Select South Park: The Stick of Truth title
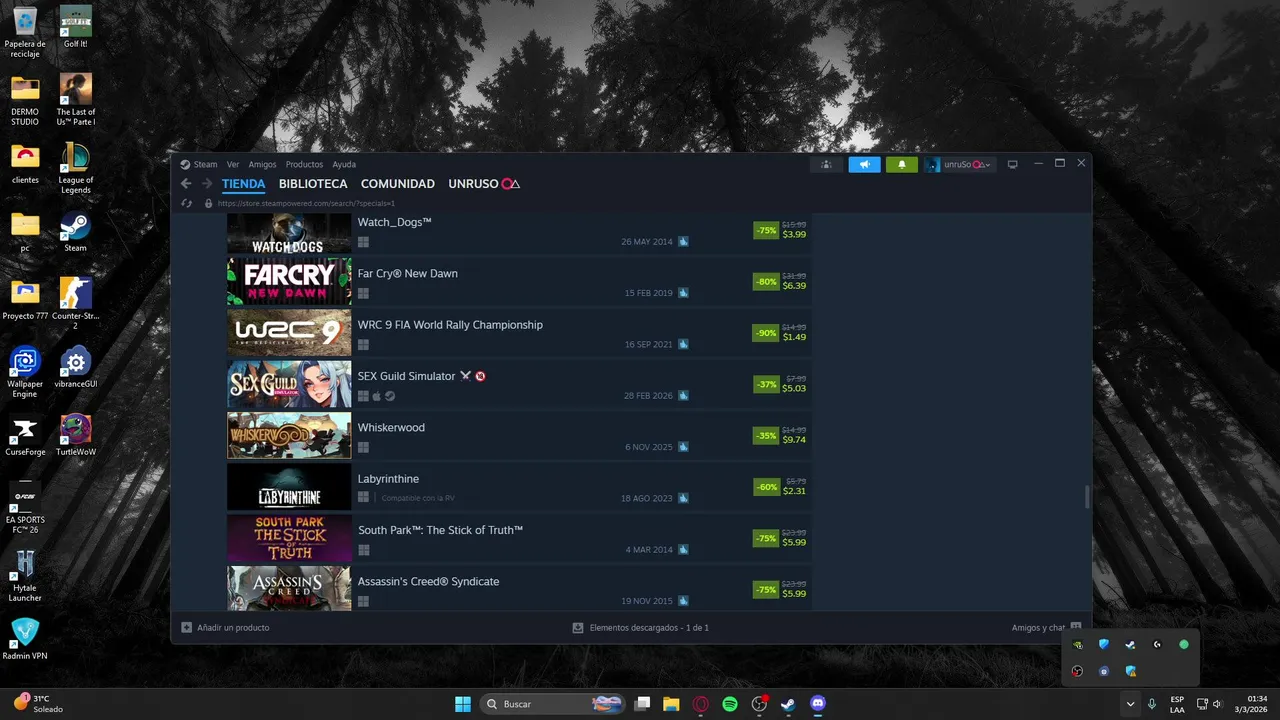Screen dimensions: 1280x720 (x=440, y=530)
